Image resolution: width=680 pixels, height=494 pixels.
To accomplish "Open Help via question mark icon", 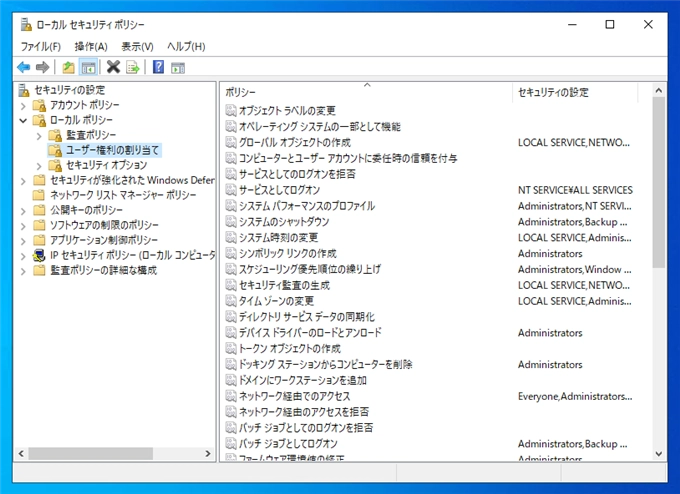I will point(158,67).
